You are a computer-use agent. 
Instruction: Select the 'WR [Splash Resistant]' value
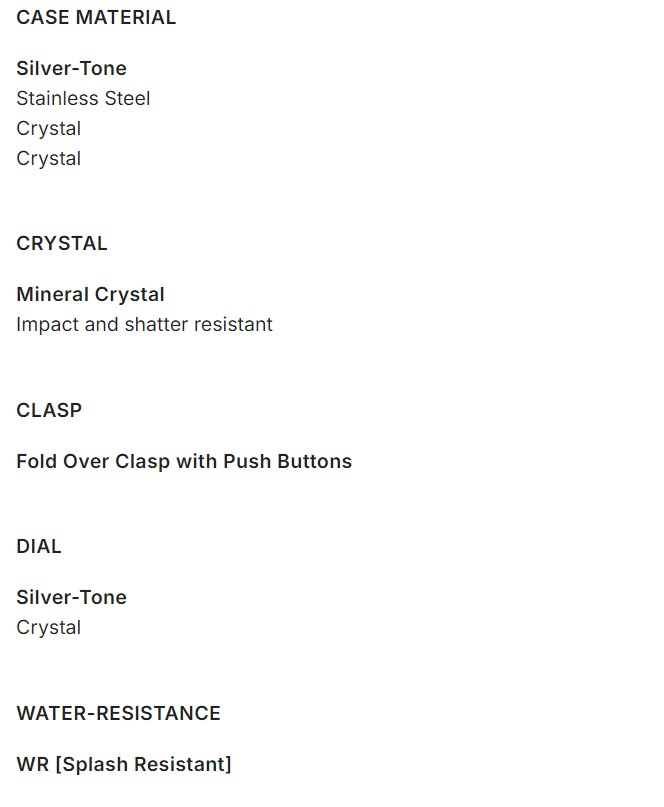pos(124,764)
